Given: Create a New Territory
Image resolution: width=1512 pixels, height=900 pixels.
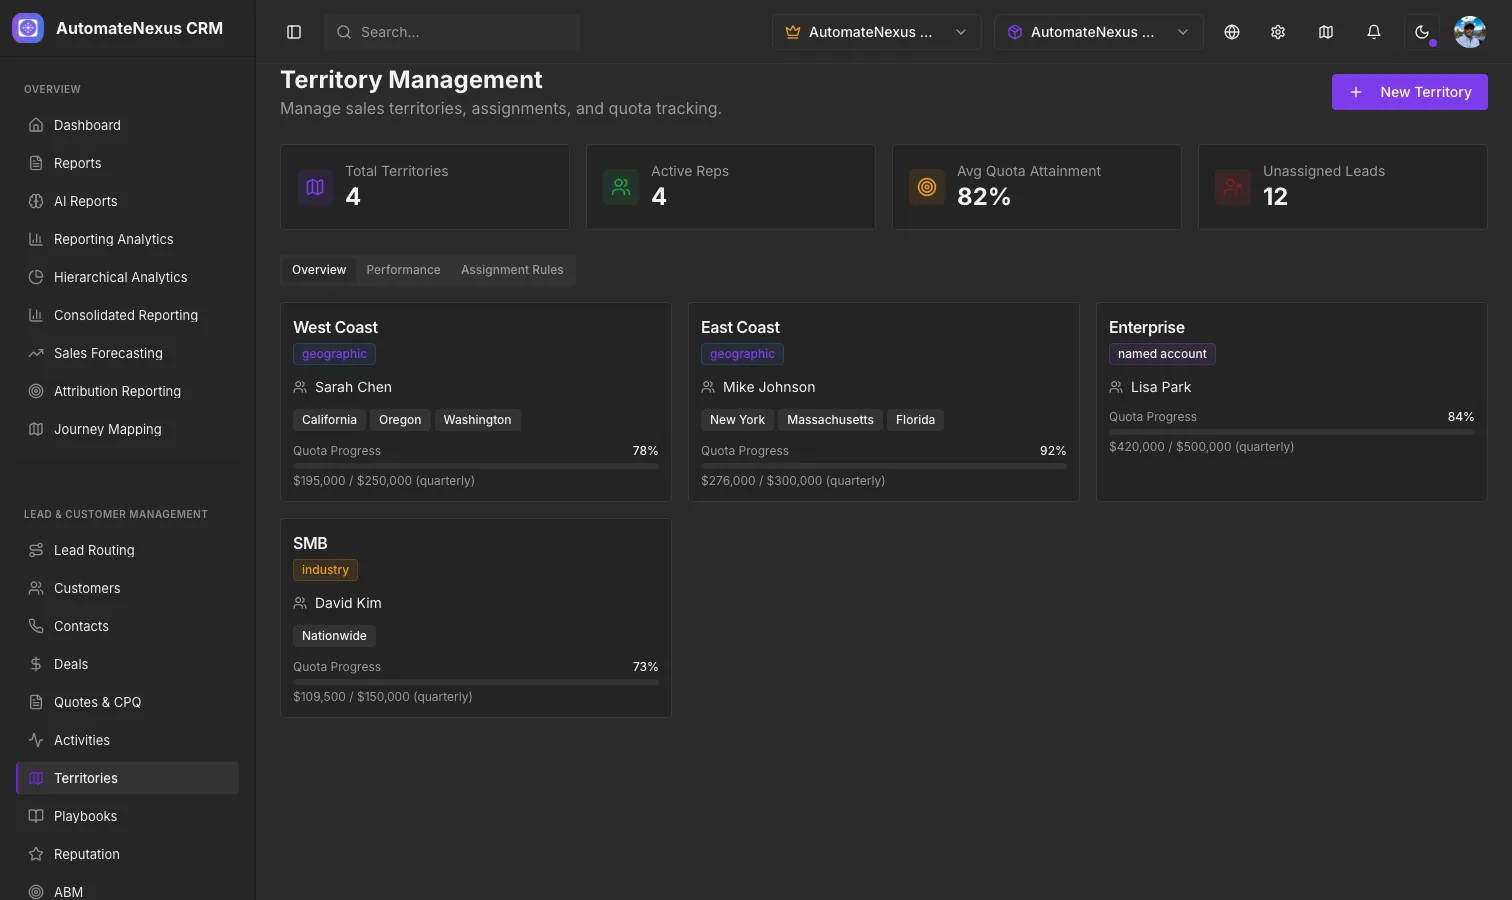Looking at the screenshot, I should tap(1410, 92).
